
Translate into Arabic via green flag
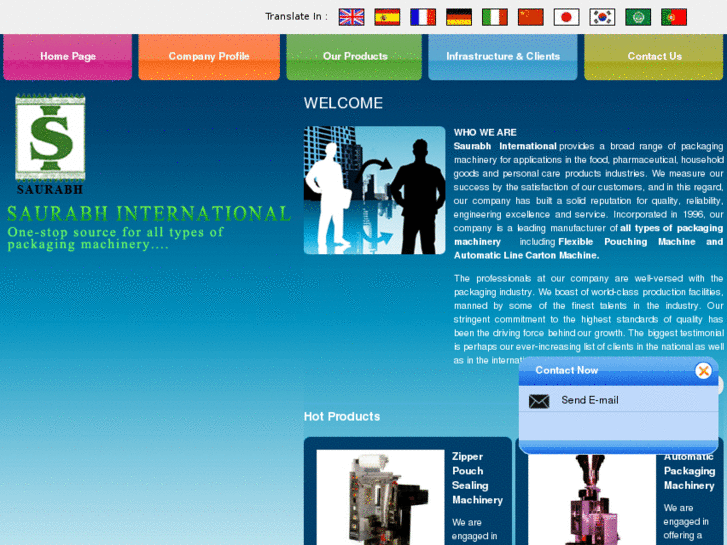point(638,17)
